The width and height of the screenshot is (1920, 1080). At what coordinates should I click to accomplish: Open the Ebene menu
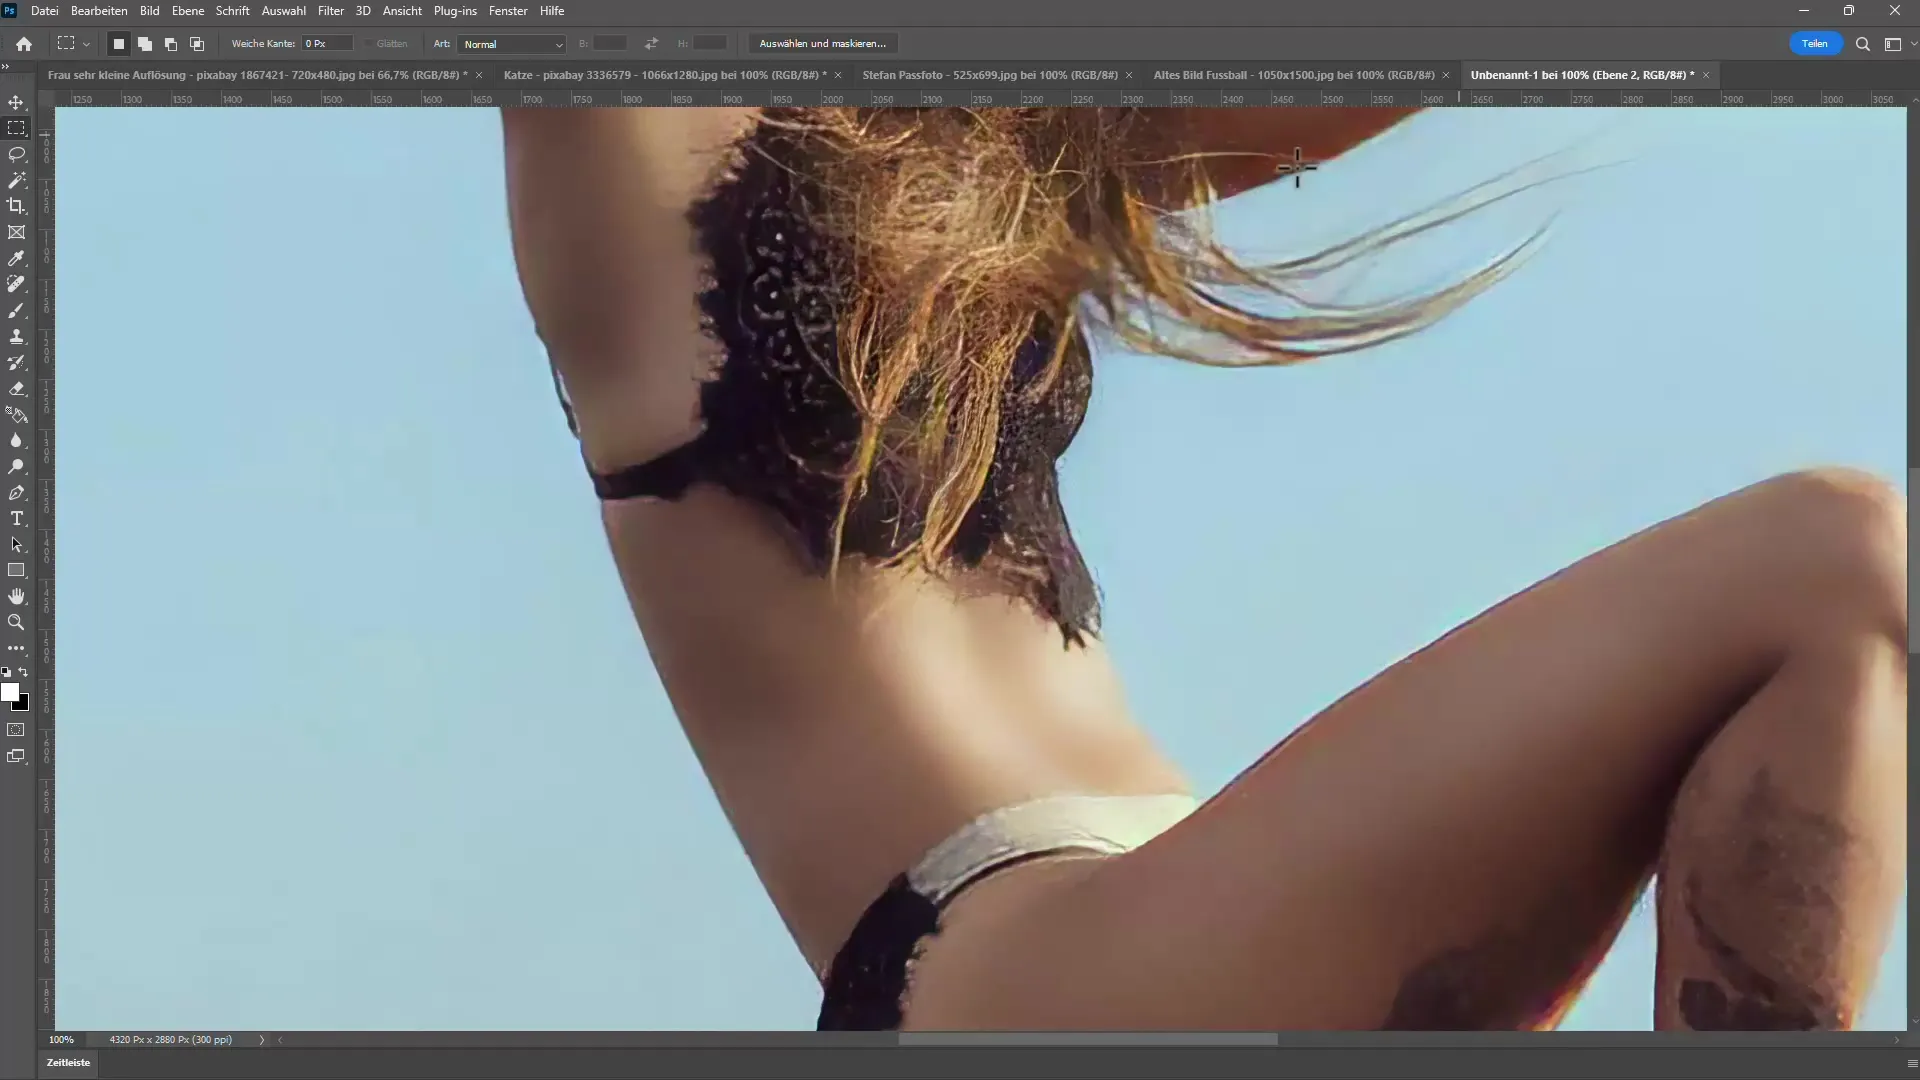[x=187, y=11]
